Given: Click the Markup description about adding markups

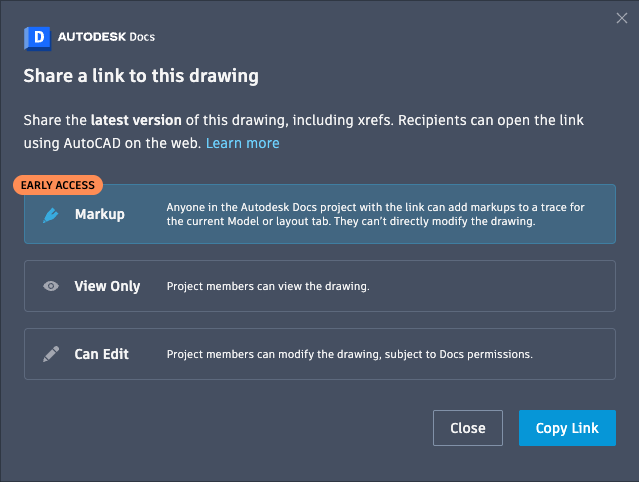Looking at the screenshot, I should [375, 214].
